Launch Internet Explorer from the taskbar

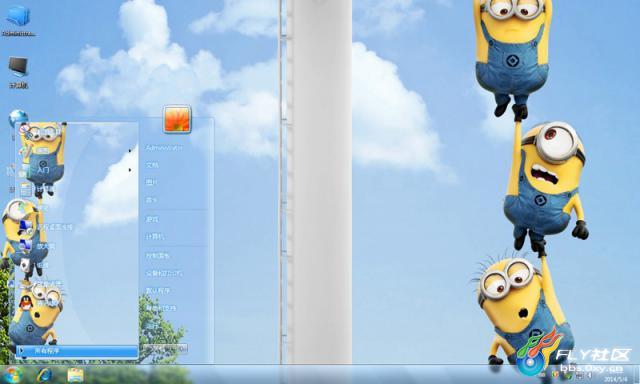(44, 375)
